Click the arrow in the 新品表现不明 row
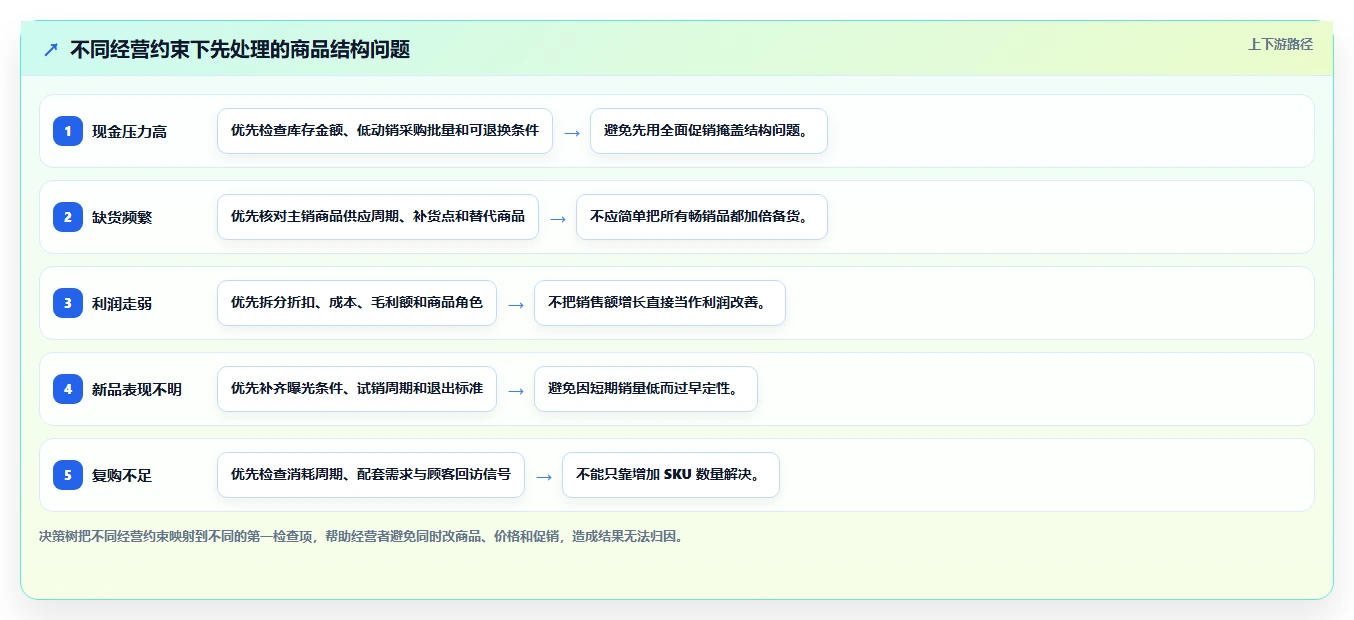 click(516, 390)
